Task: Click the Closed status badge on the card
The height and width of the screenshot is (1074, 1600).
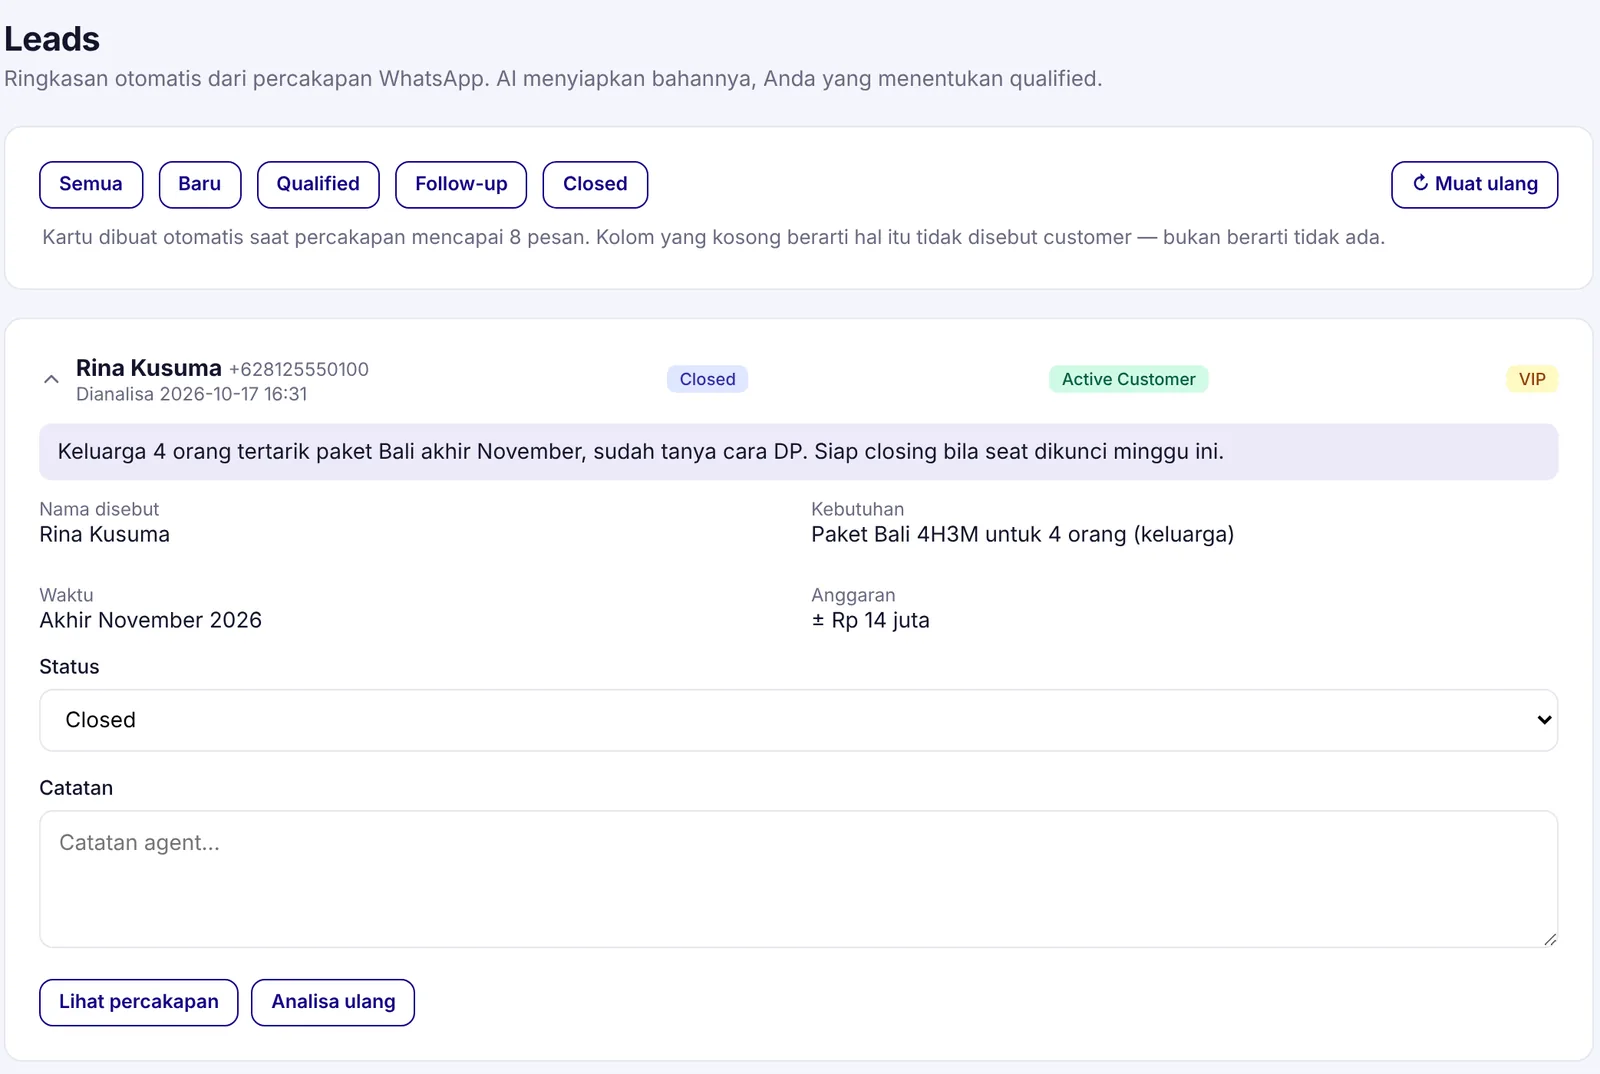Action: click(707, 379)
